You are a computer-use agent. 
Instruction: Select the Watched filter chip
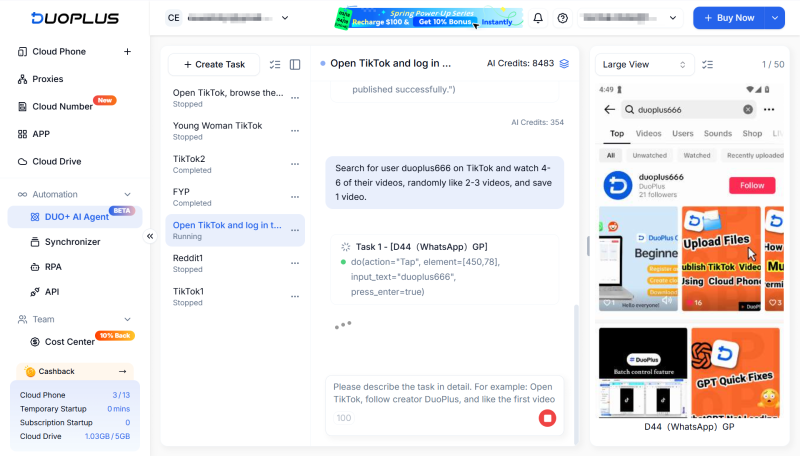point(697,155)
